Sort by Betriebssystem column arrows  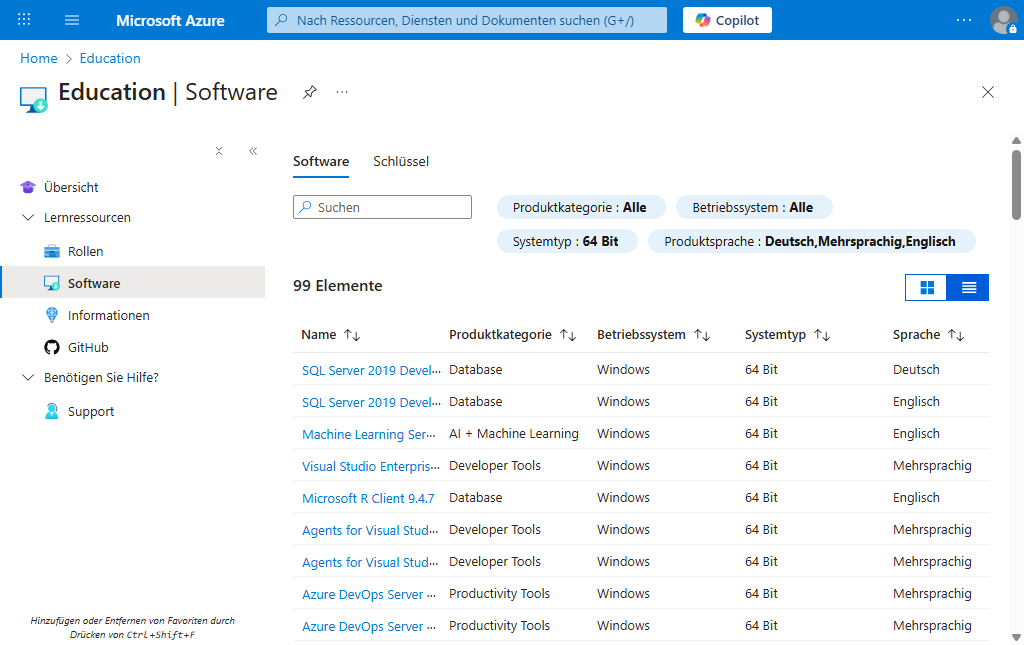(702, 336)
